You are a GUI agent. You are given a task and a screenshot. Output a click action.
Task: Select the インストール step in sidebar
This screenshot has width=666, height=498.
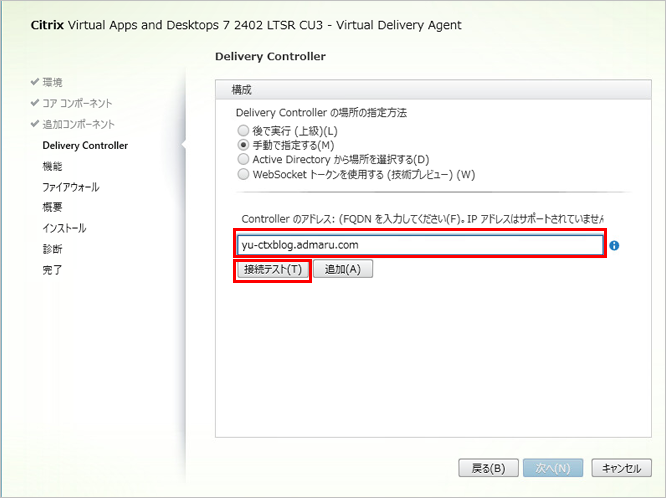[64, 228]
